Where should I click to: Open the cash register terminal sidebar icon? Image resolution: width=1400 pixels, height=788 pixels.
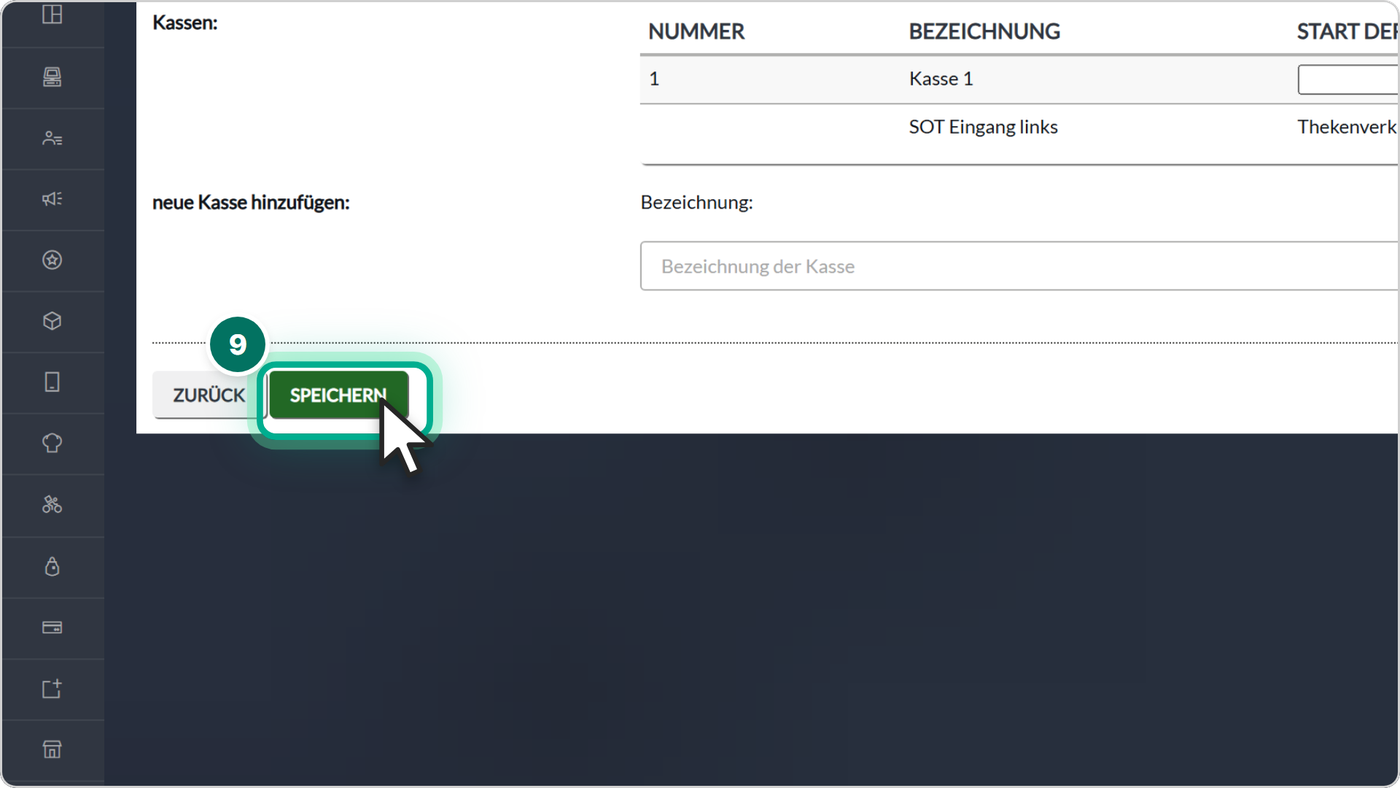52,77
